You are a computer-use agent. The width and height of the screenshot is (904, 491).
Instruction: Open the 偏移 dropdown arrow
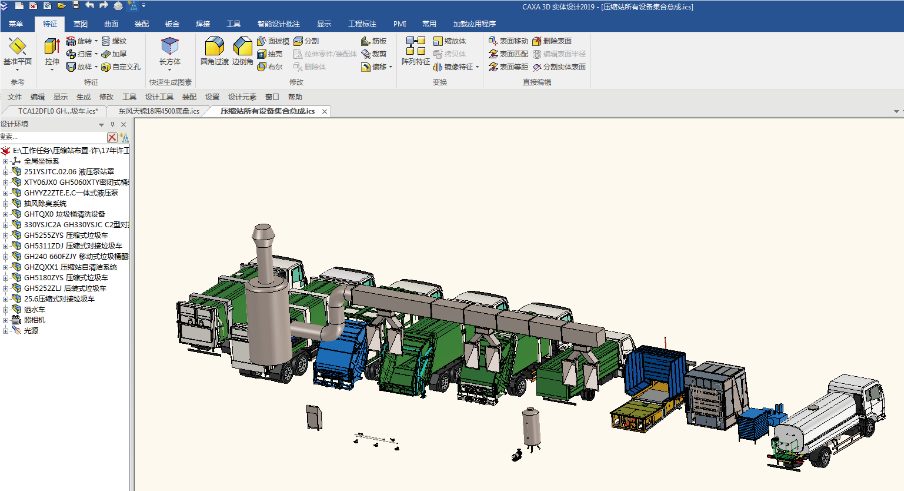(389, 67)
